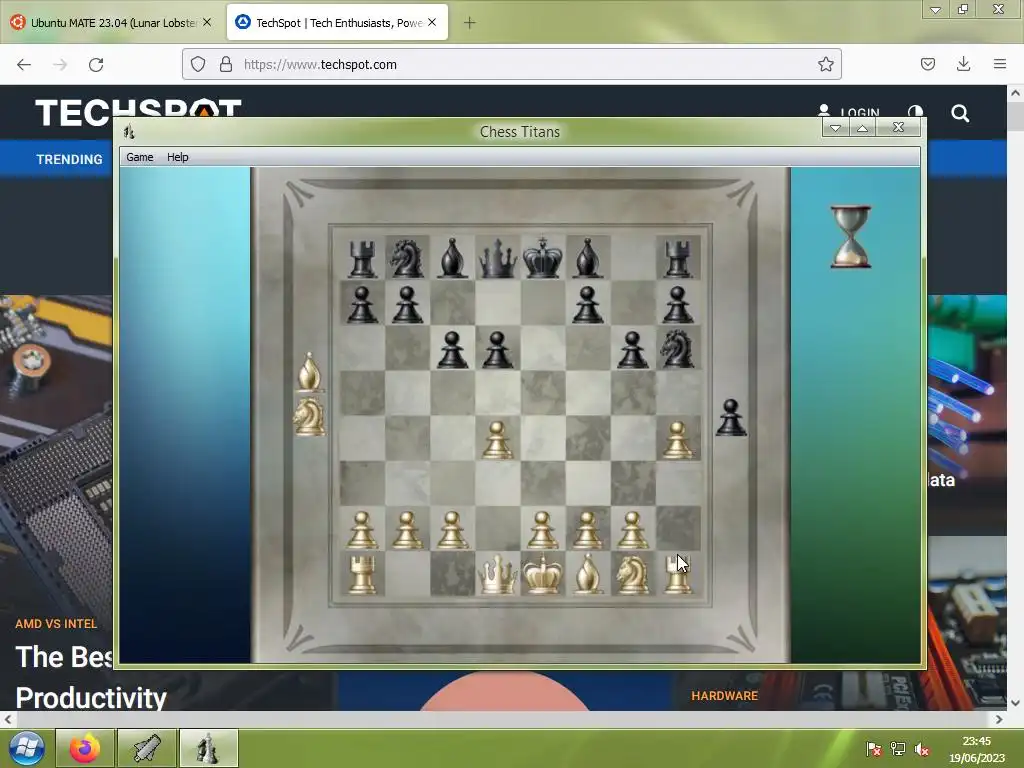Select the black king on e8
The width and height of the screenshot is (1024, 768).
tap(542, 258)
